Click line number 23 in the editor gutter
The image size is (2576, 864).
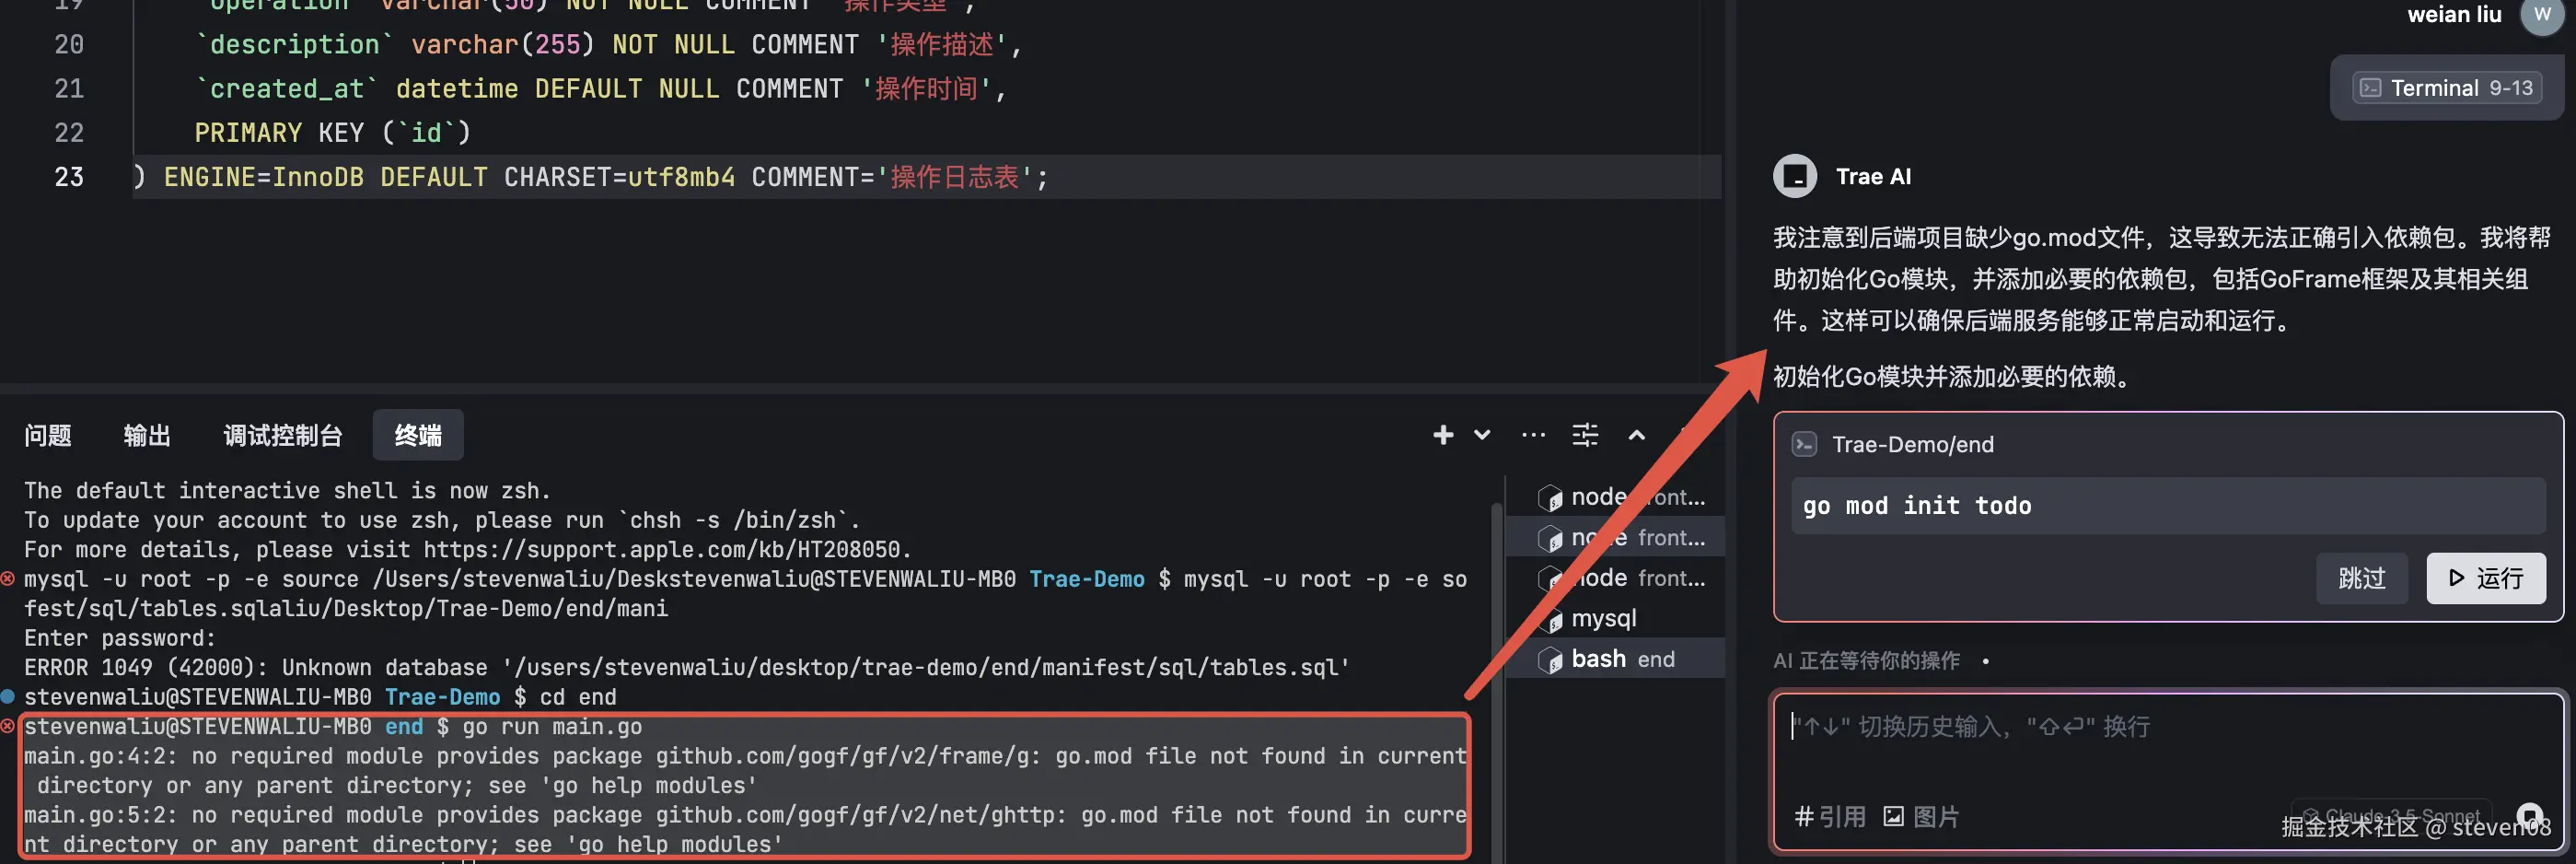click(69, 177)
